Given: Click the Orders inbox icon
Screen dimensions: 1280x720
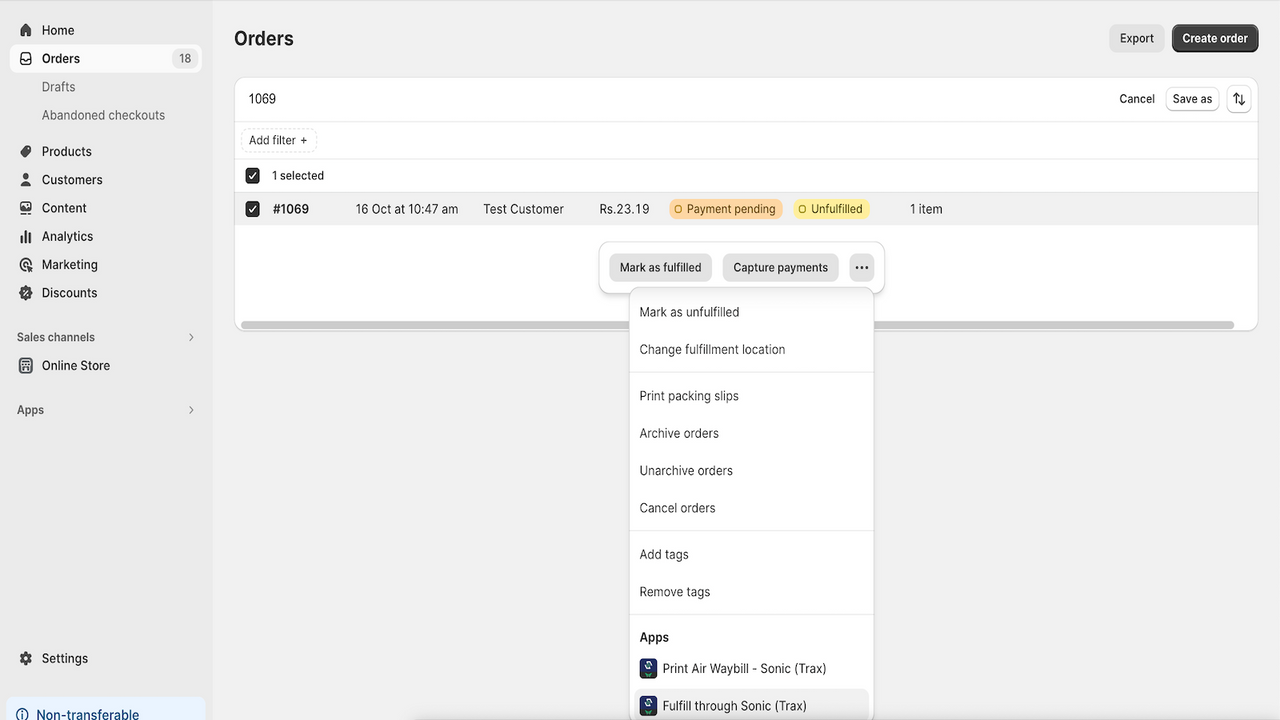Looking at the screenshot, I should (x=26, y=59).
